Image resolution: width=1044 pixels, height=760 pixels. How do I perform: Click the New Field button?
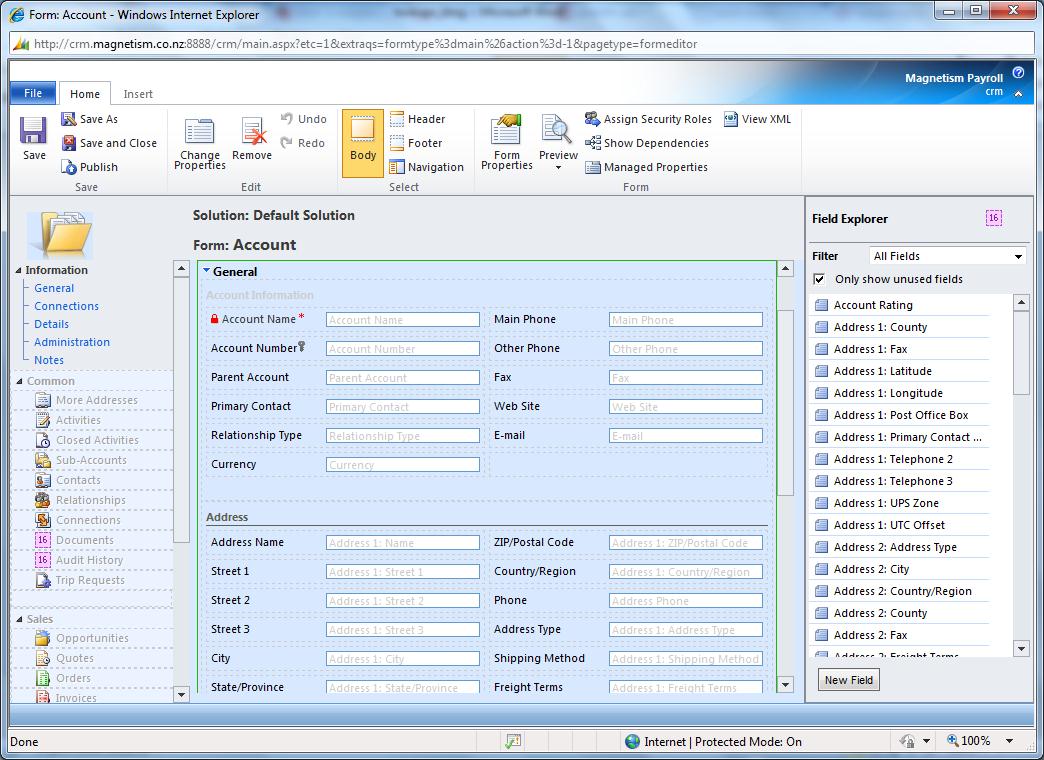848,679
